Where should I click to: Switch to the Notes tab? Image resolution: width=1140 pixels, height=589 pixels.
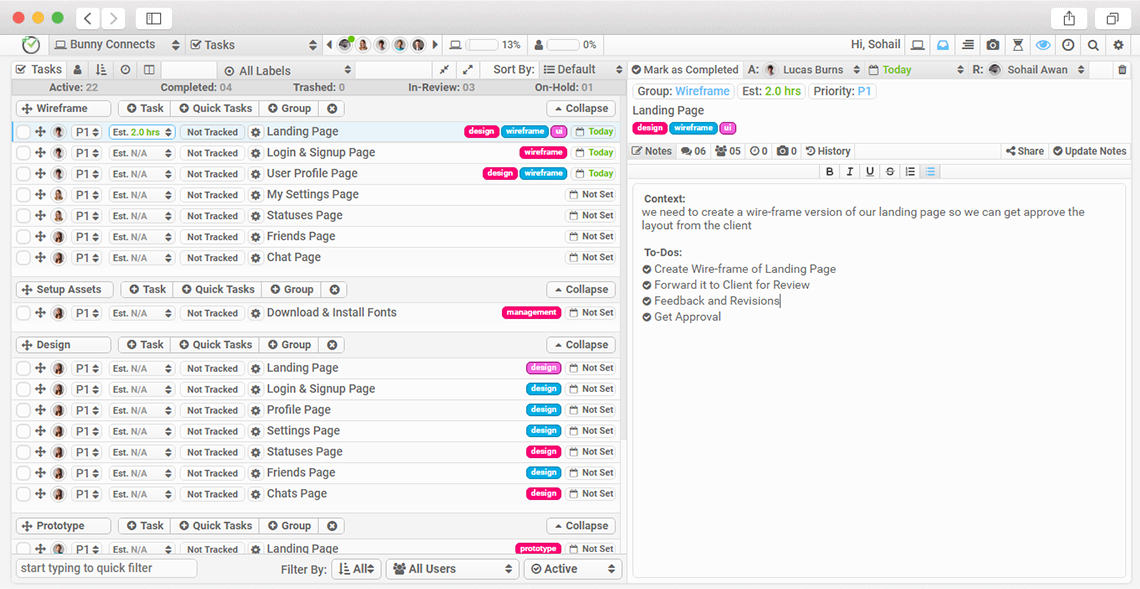click(x=652, y=151)
